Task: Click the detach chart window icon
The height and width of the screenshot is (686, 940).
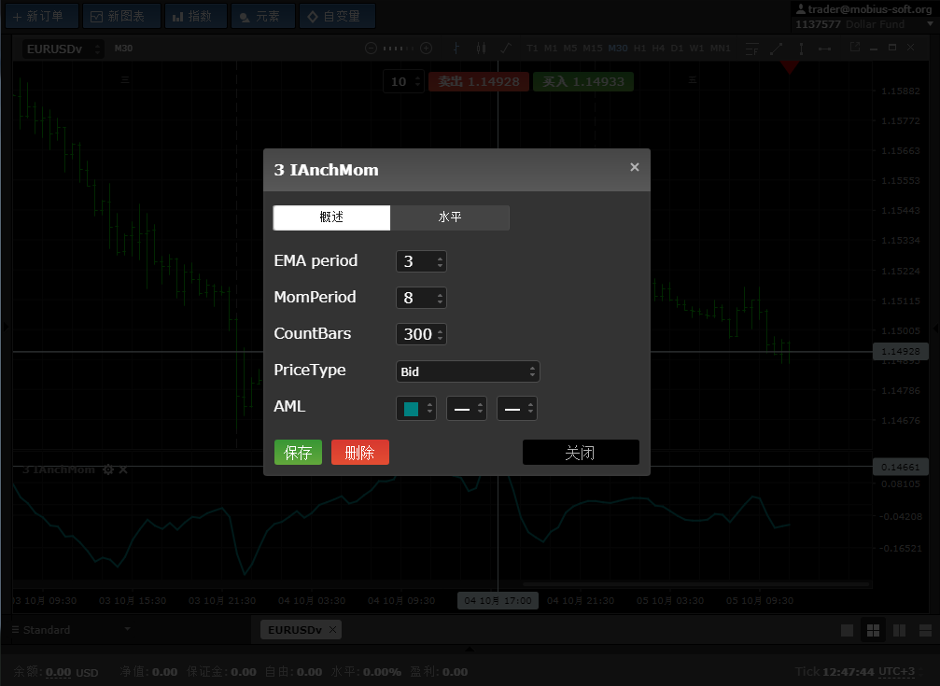Action: click(x=855, y=47)
